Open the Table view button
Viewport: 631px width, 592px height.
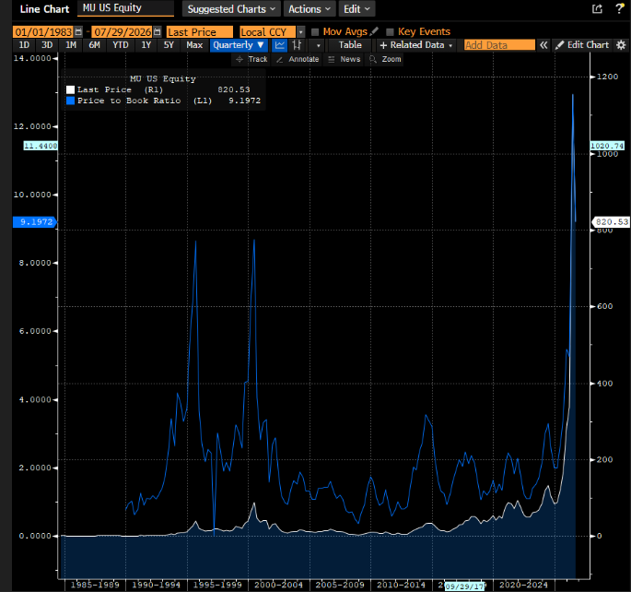[x=350, y=45]
